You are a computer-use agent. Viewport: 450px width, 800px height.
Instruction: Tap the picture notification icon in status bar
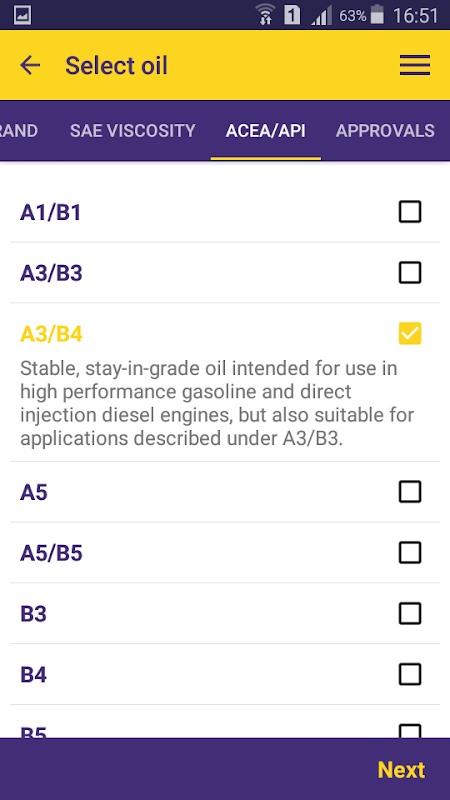click(22, 15)
